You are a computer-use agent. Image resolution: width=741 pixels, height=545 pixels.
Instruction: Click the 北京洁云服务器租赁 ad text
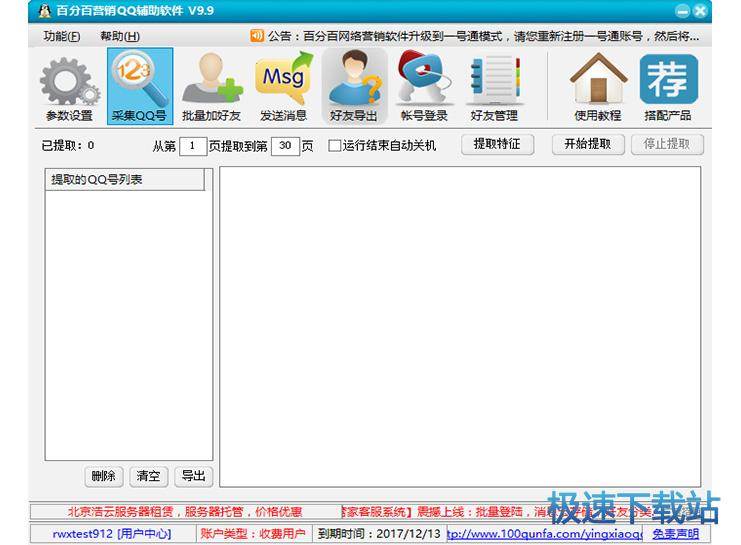185,512
